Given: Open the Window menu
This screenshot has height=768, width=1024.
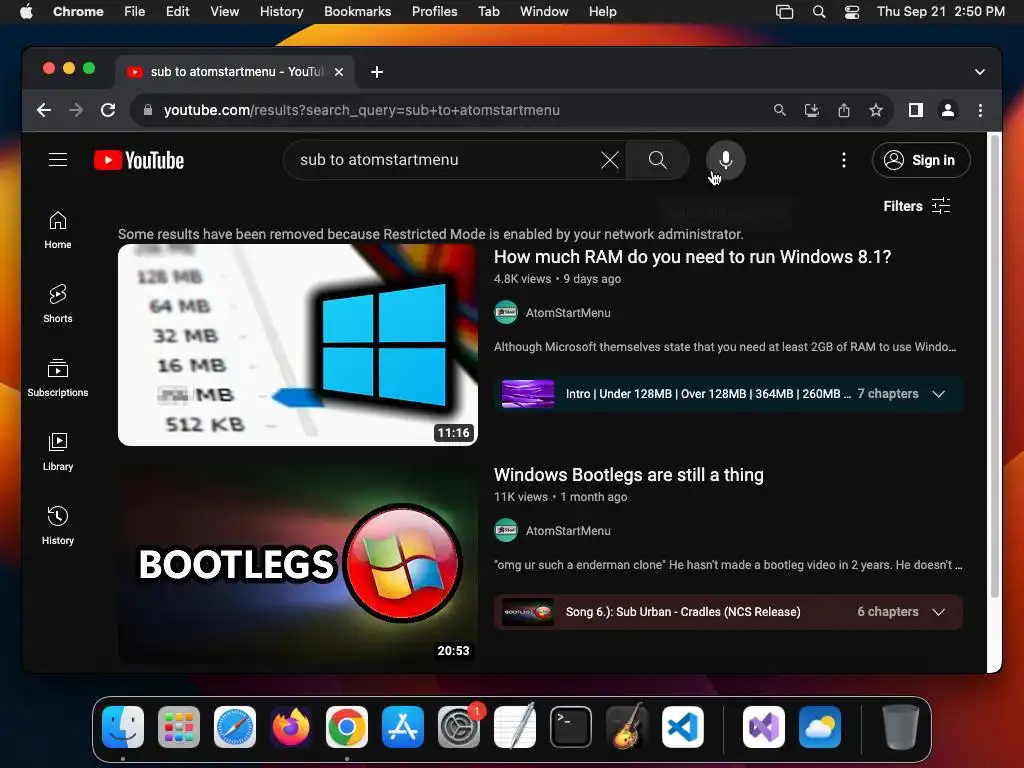Looking at the screenshot, I should click(544, 12).
